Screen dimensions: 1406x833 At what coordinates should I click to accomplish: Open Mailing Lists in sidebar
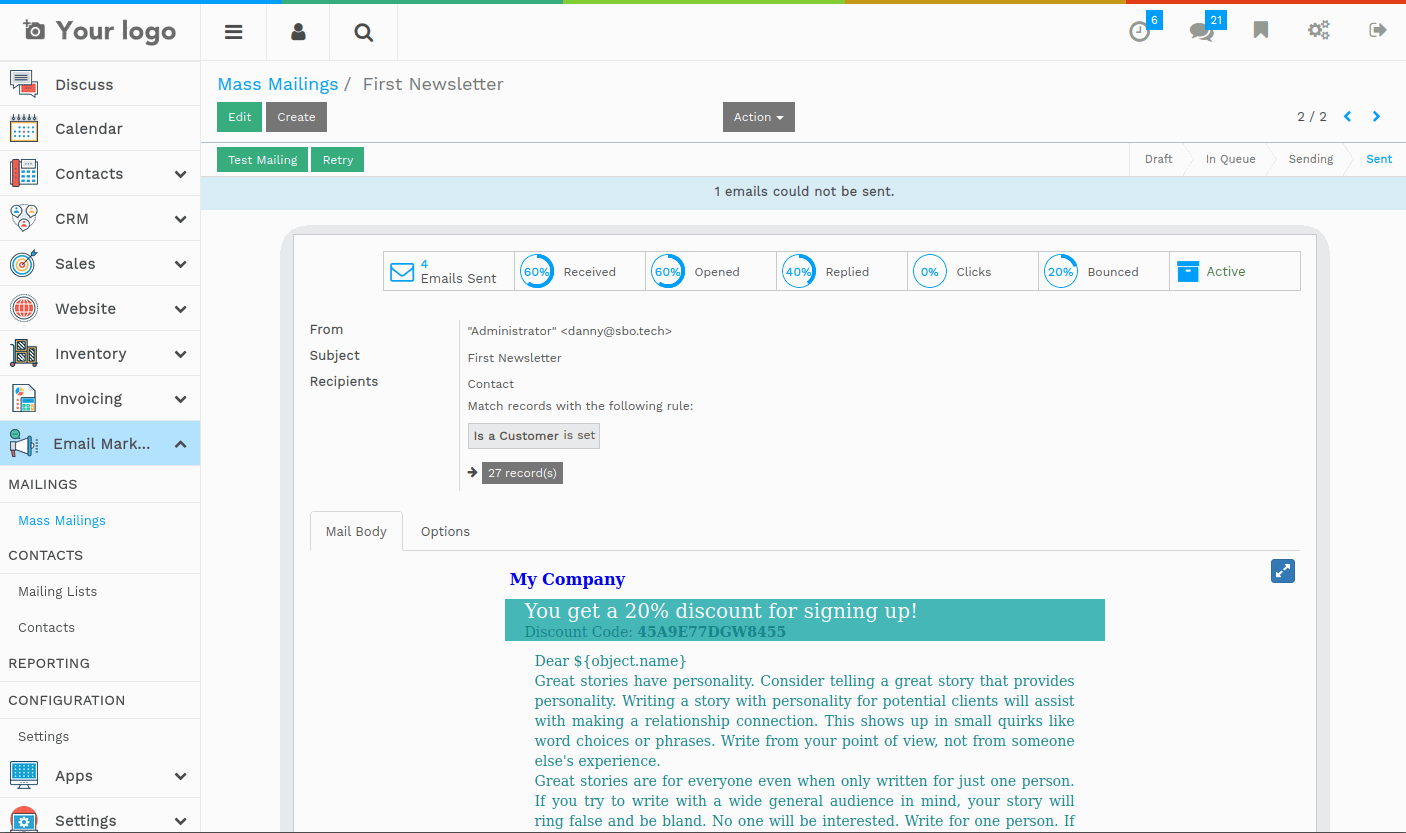tap(58, 591)
